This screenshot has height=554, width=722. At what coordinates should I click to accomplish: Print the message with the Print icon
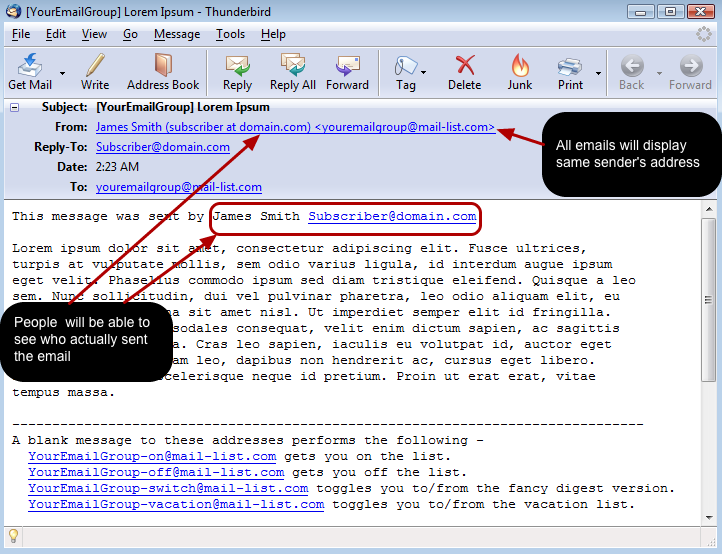pos(570,71)
